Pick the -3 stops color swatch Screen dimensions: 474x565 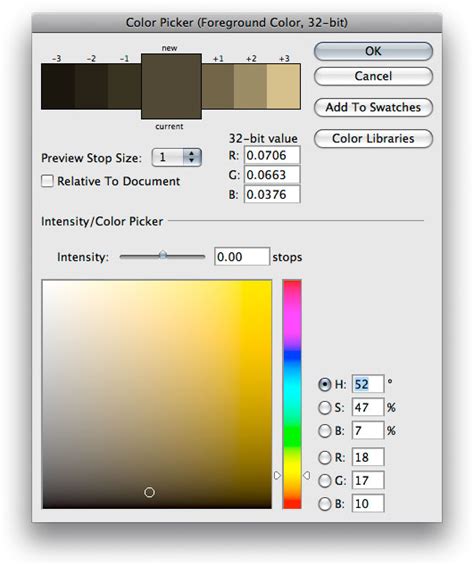(58, 86)
